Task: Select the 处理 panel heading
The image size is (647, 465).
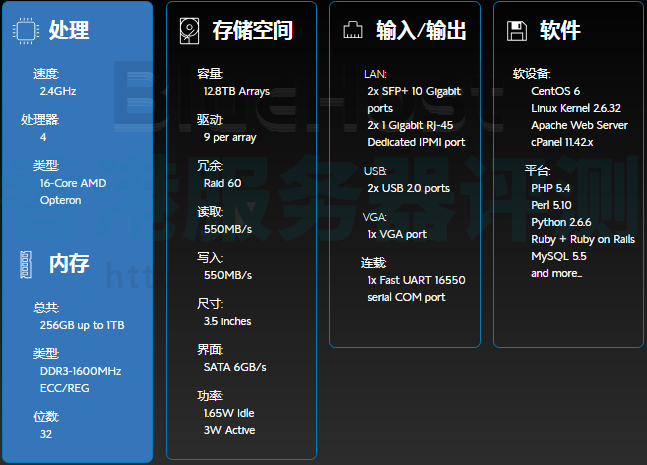Action: [x=69, y=30]
